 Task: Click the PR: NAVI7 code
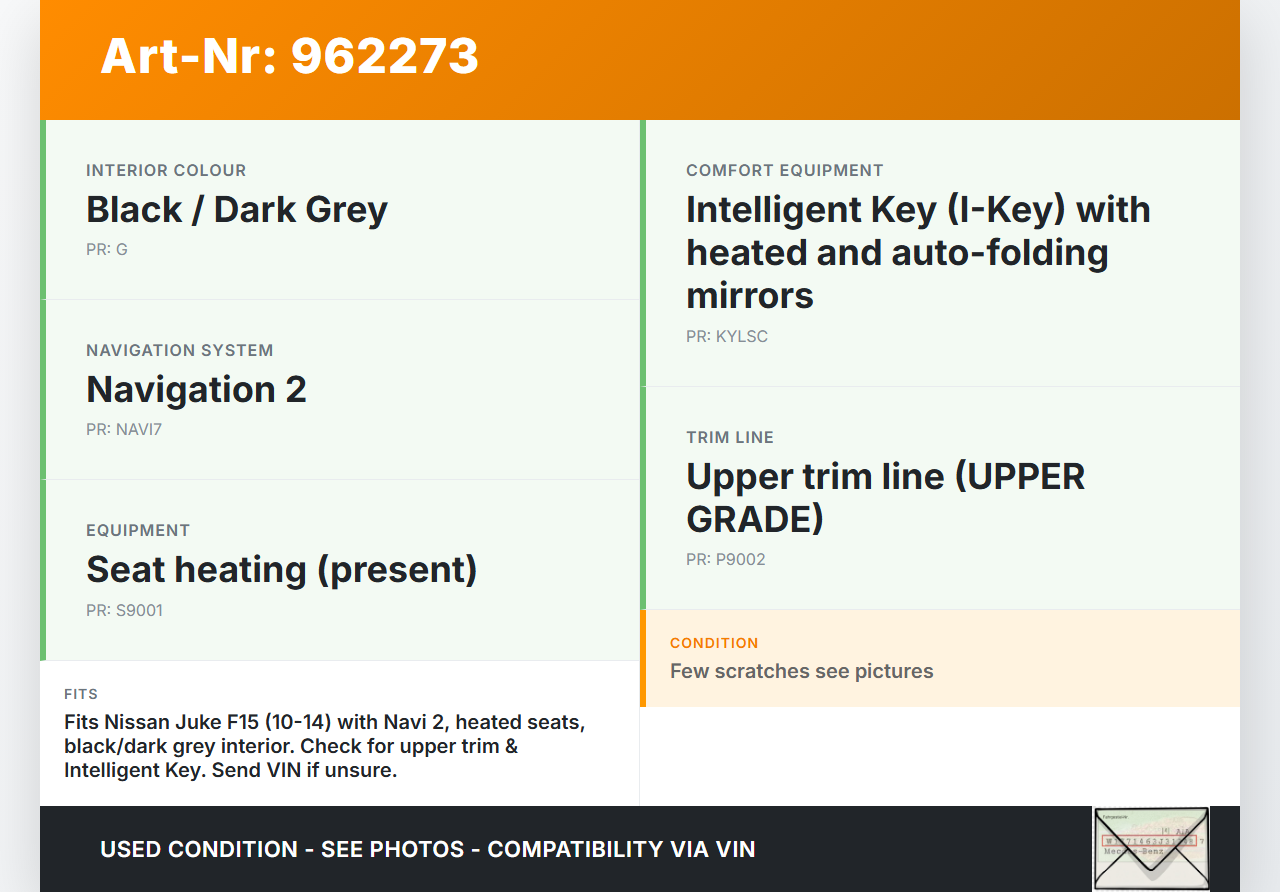[x=124, y=429]
